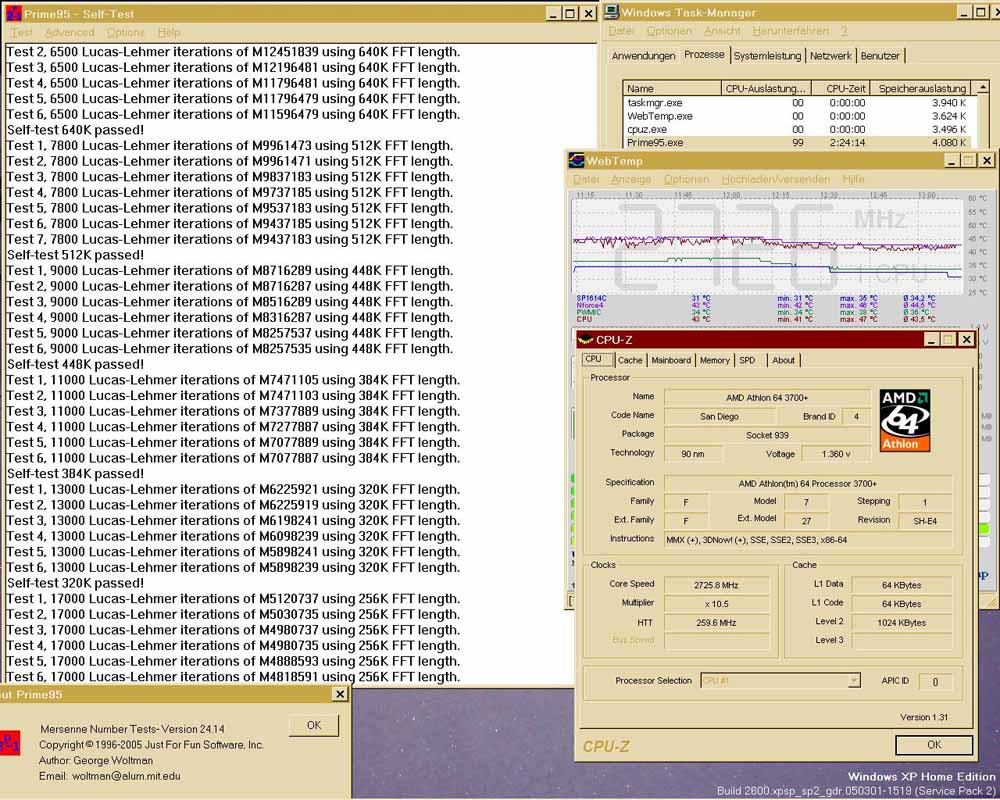Open the Test menu in Prime95
The image size is (1000, 800).
tap(20, 32)
